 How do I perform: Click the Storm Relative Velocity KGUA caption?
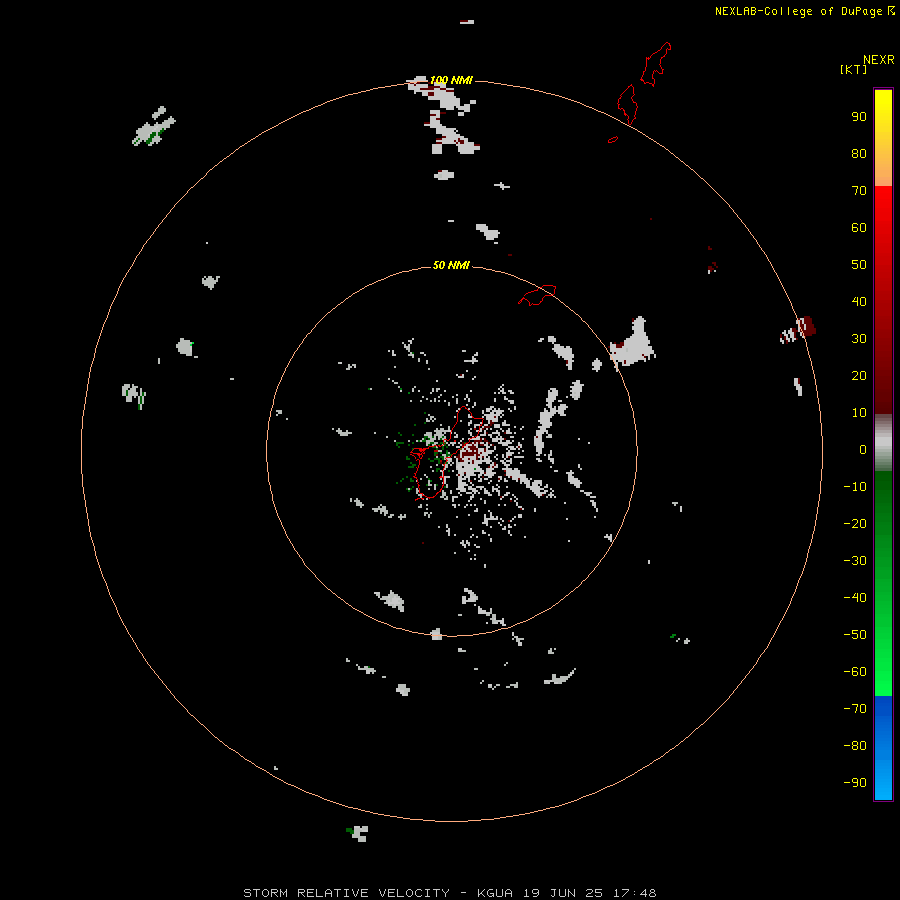click(449, 893)
